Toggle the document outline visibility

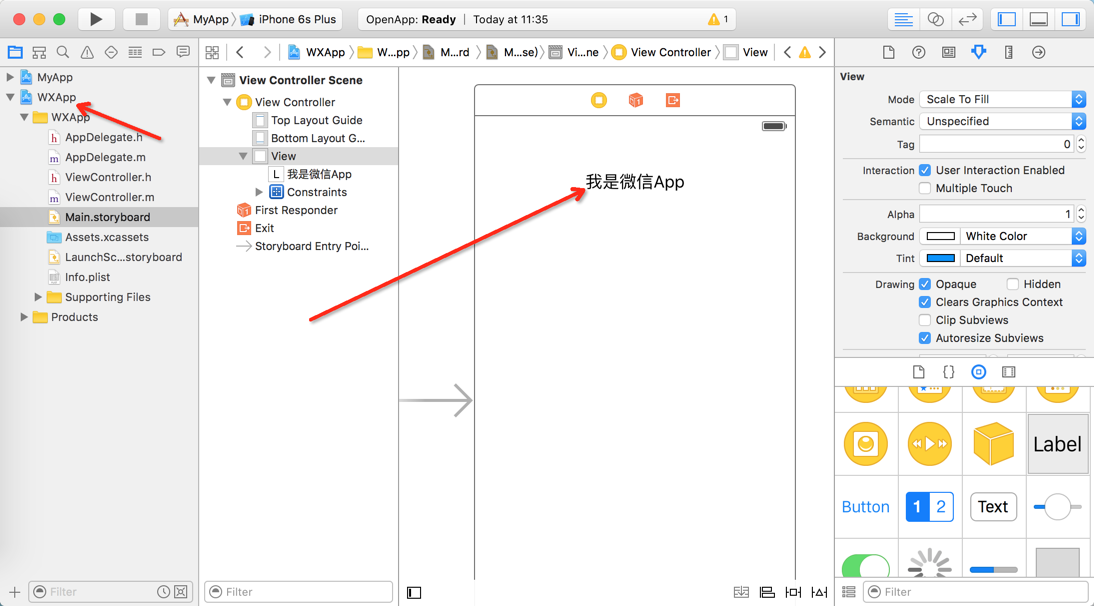click(414, 593)
